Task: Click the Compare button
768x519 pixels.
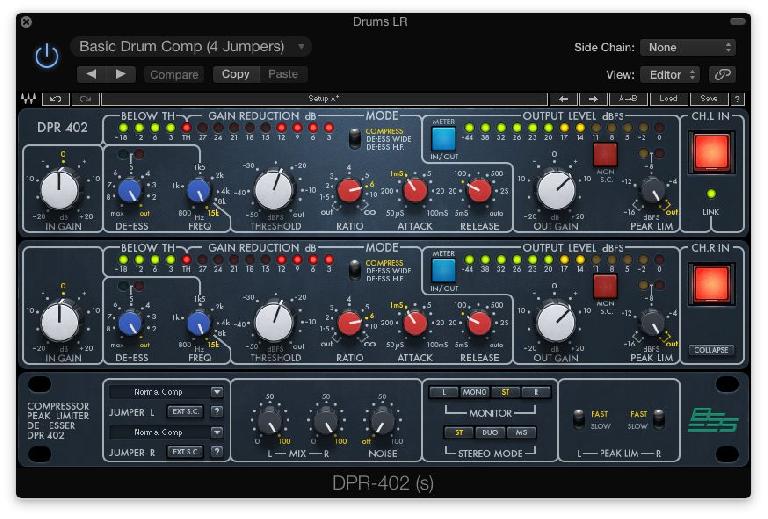Action: 174,74
